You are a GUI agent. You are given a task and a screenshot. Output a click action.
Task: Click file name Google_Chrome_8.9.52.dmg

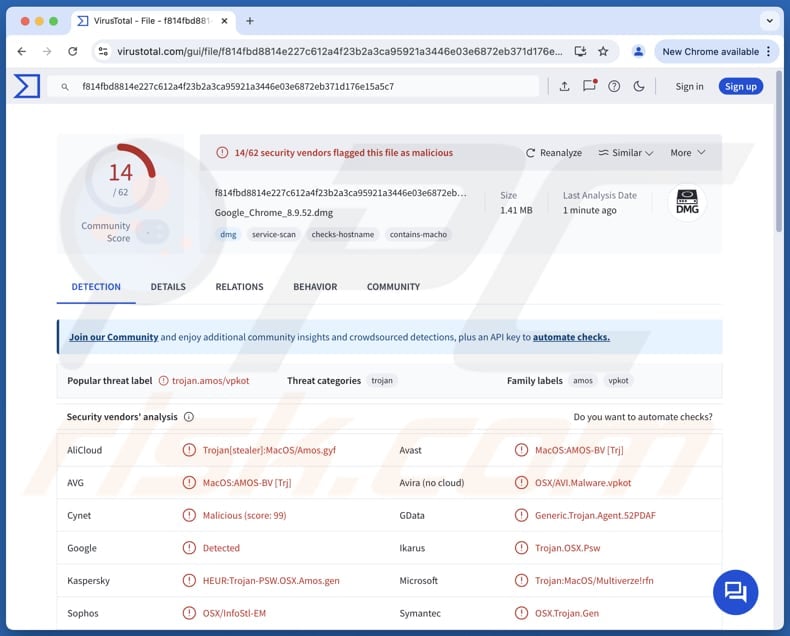274,213
